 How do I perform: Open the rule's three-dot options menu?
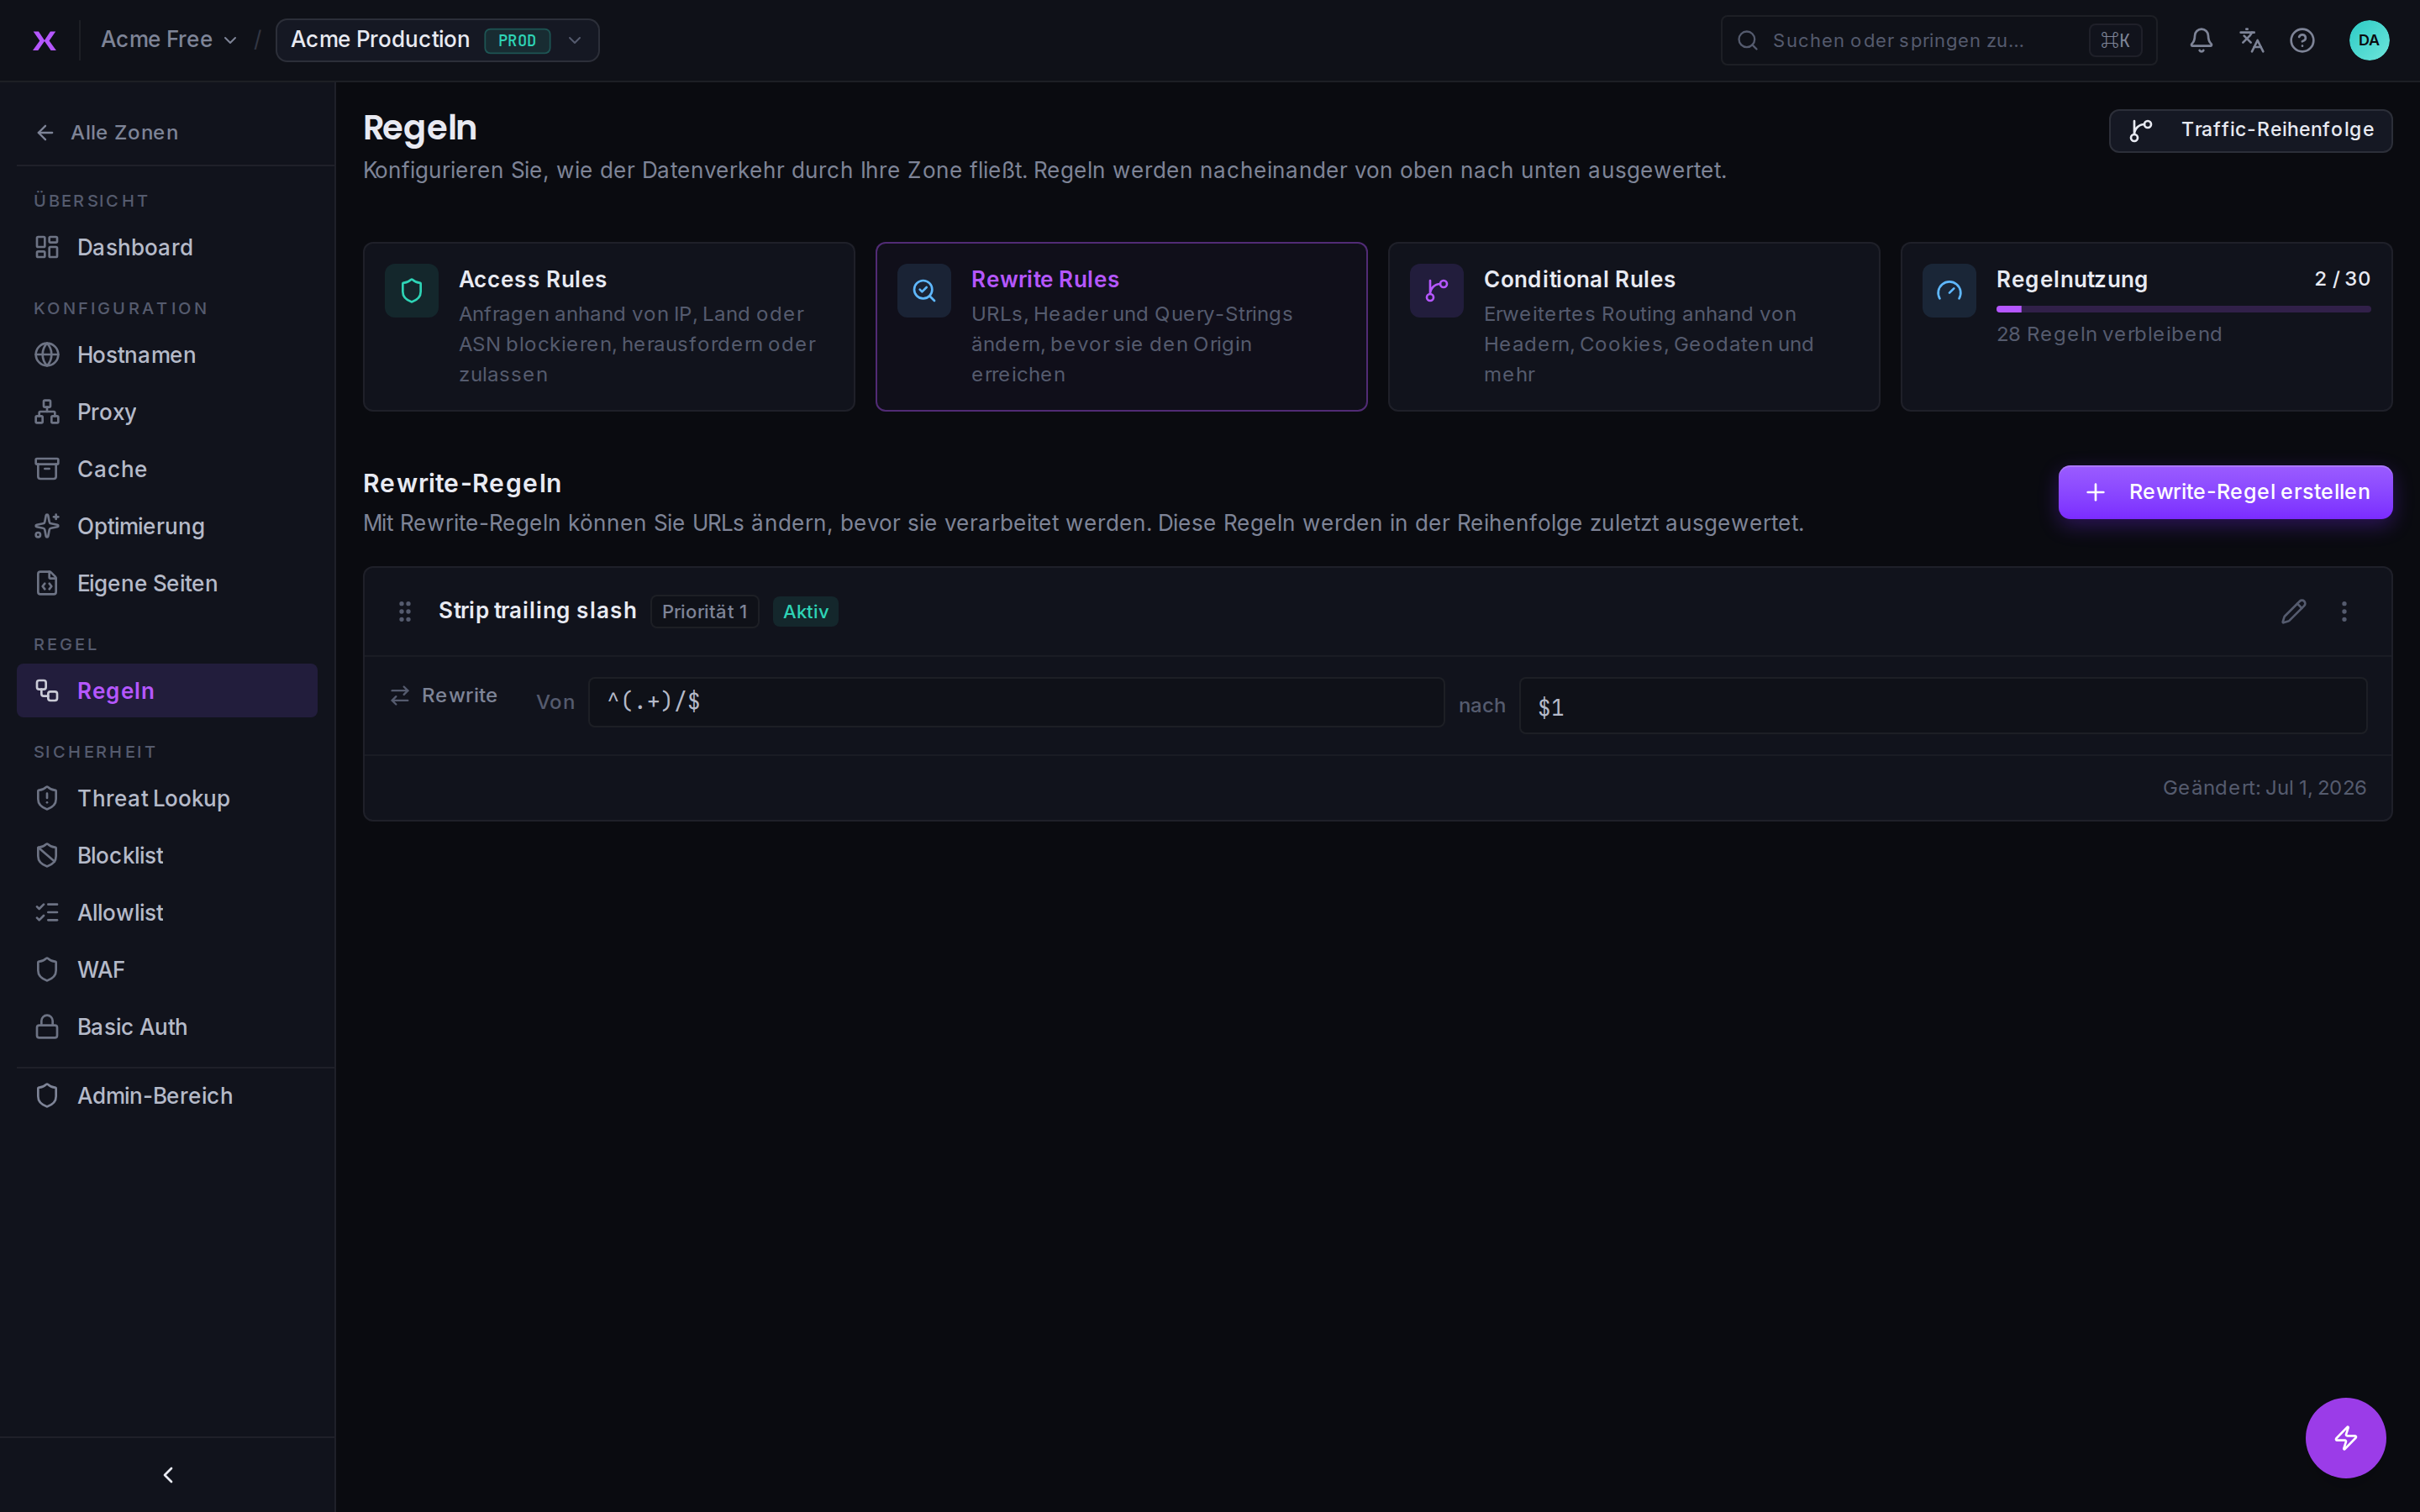(2344, 611)
